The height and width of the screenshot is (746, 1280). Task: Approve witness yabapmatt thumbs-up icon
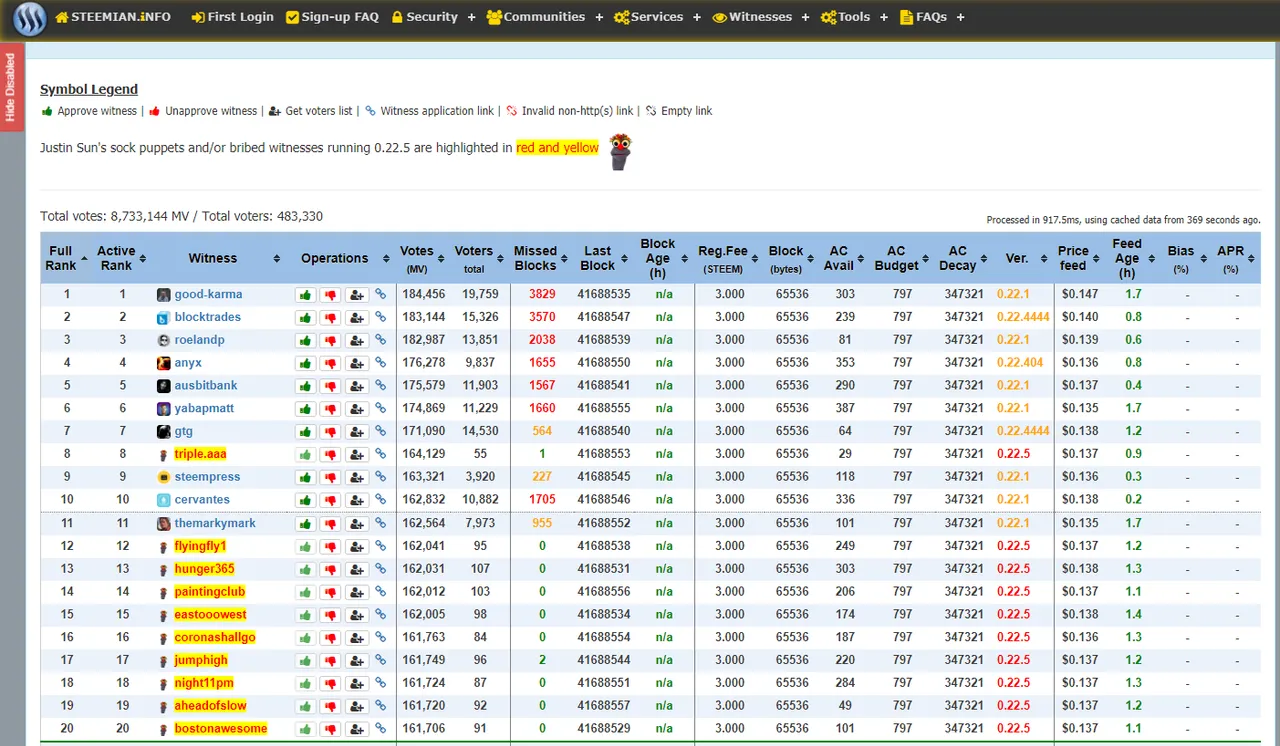304,409
